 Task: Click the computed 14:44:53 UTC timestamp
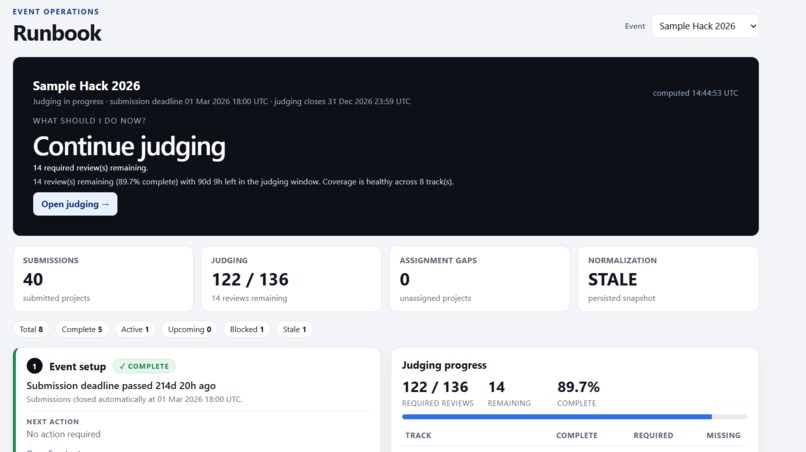(x=695, y=93)
